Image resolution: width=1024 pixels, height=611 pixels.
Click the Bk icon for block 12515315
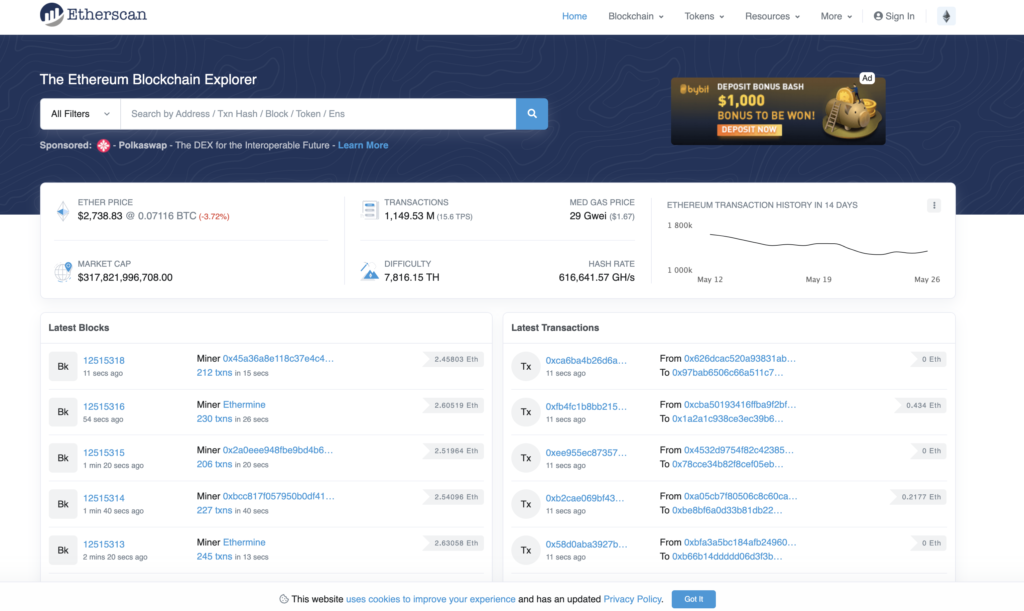point(63,458)
